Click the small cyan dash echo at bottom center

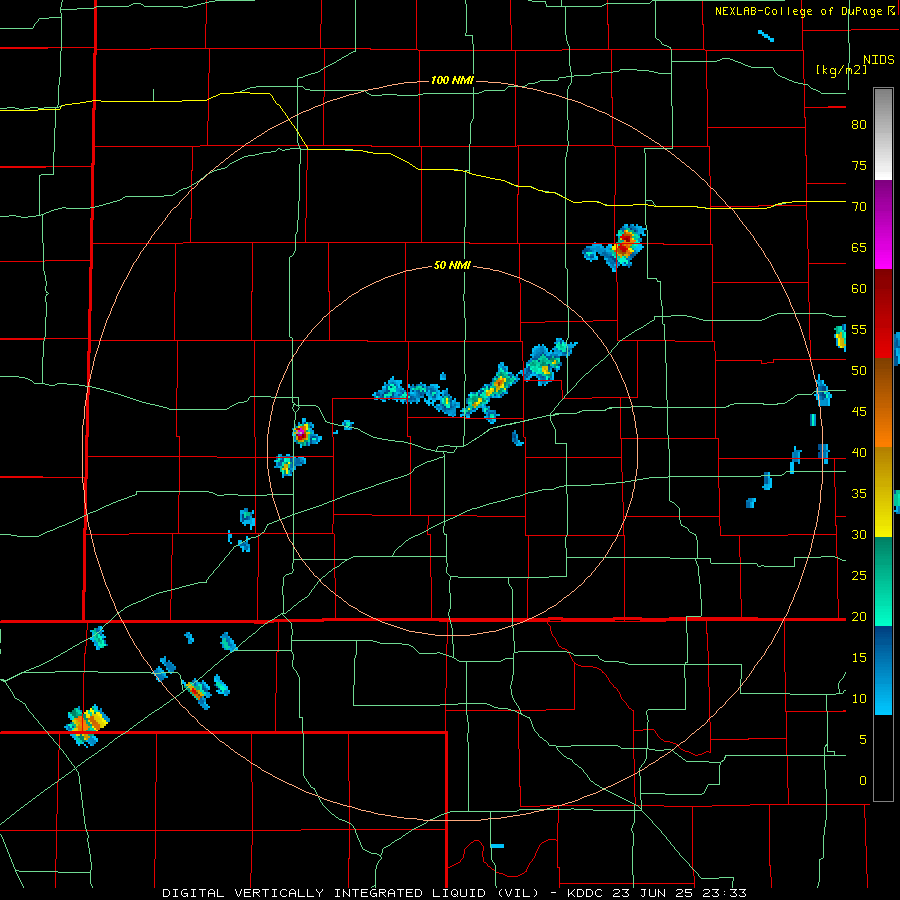(x=497, y=845)
